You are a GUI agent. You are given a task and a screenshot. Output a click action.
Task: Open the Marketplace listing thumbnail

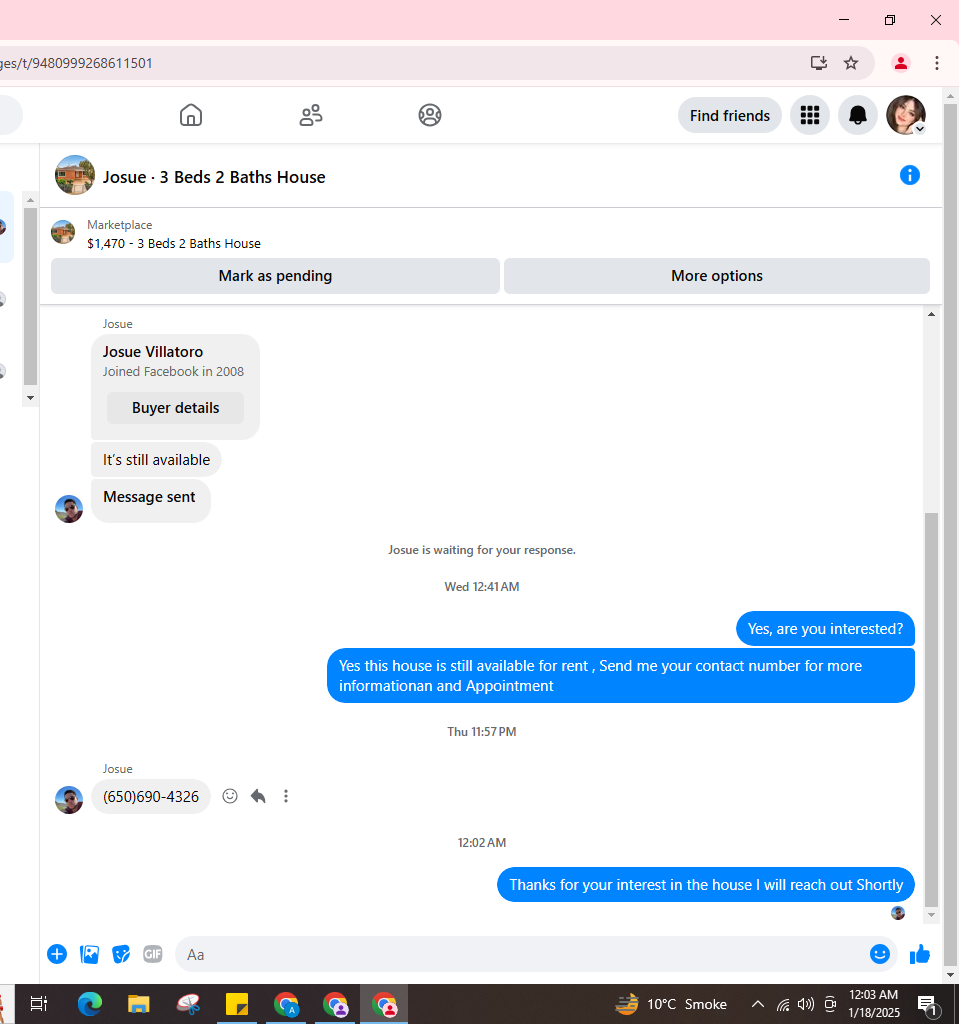click(x=63, y=232)
